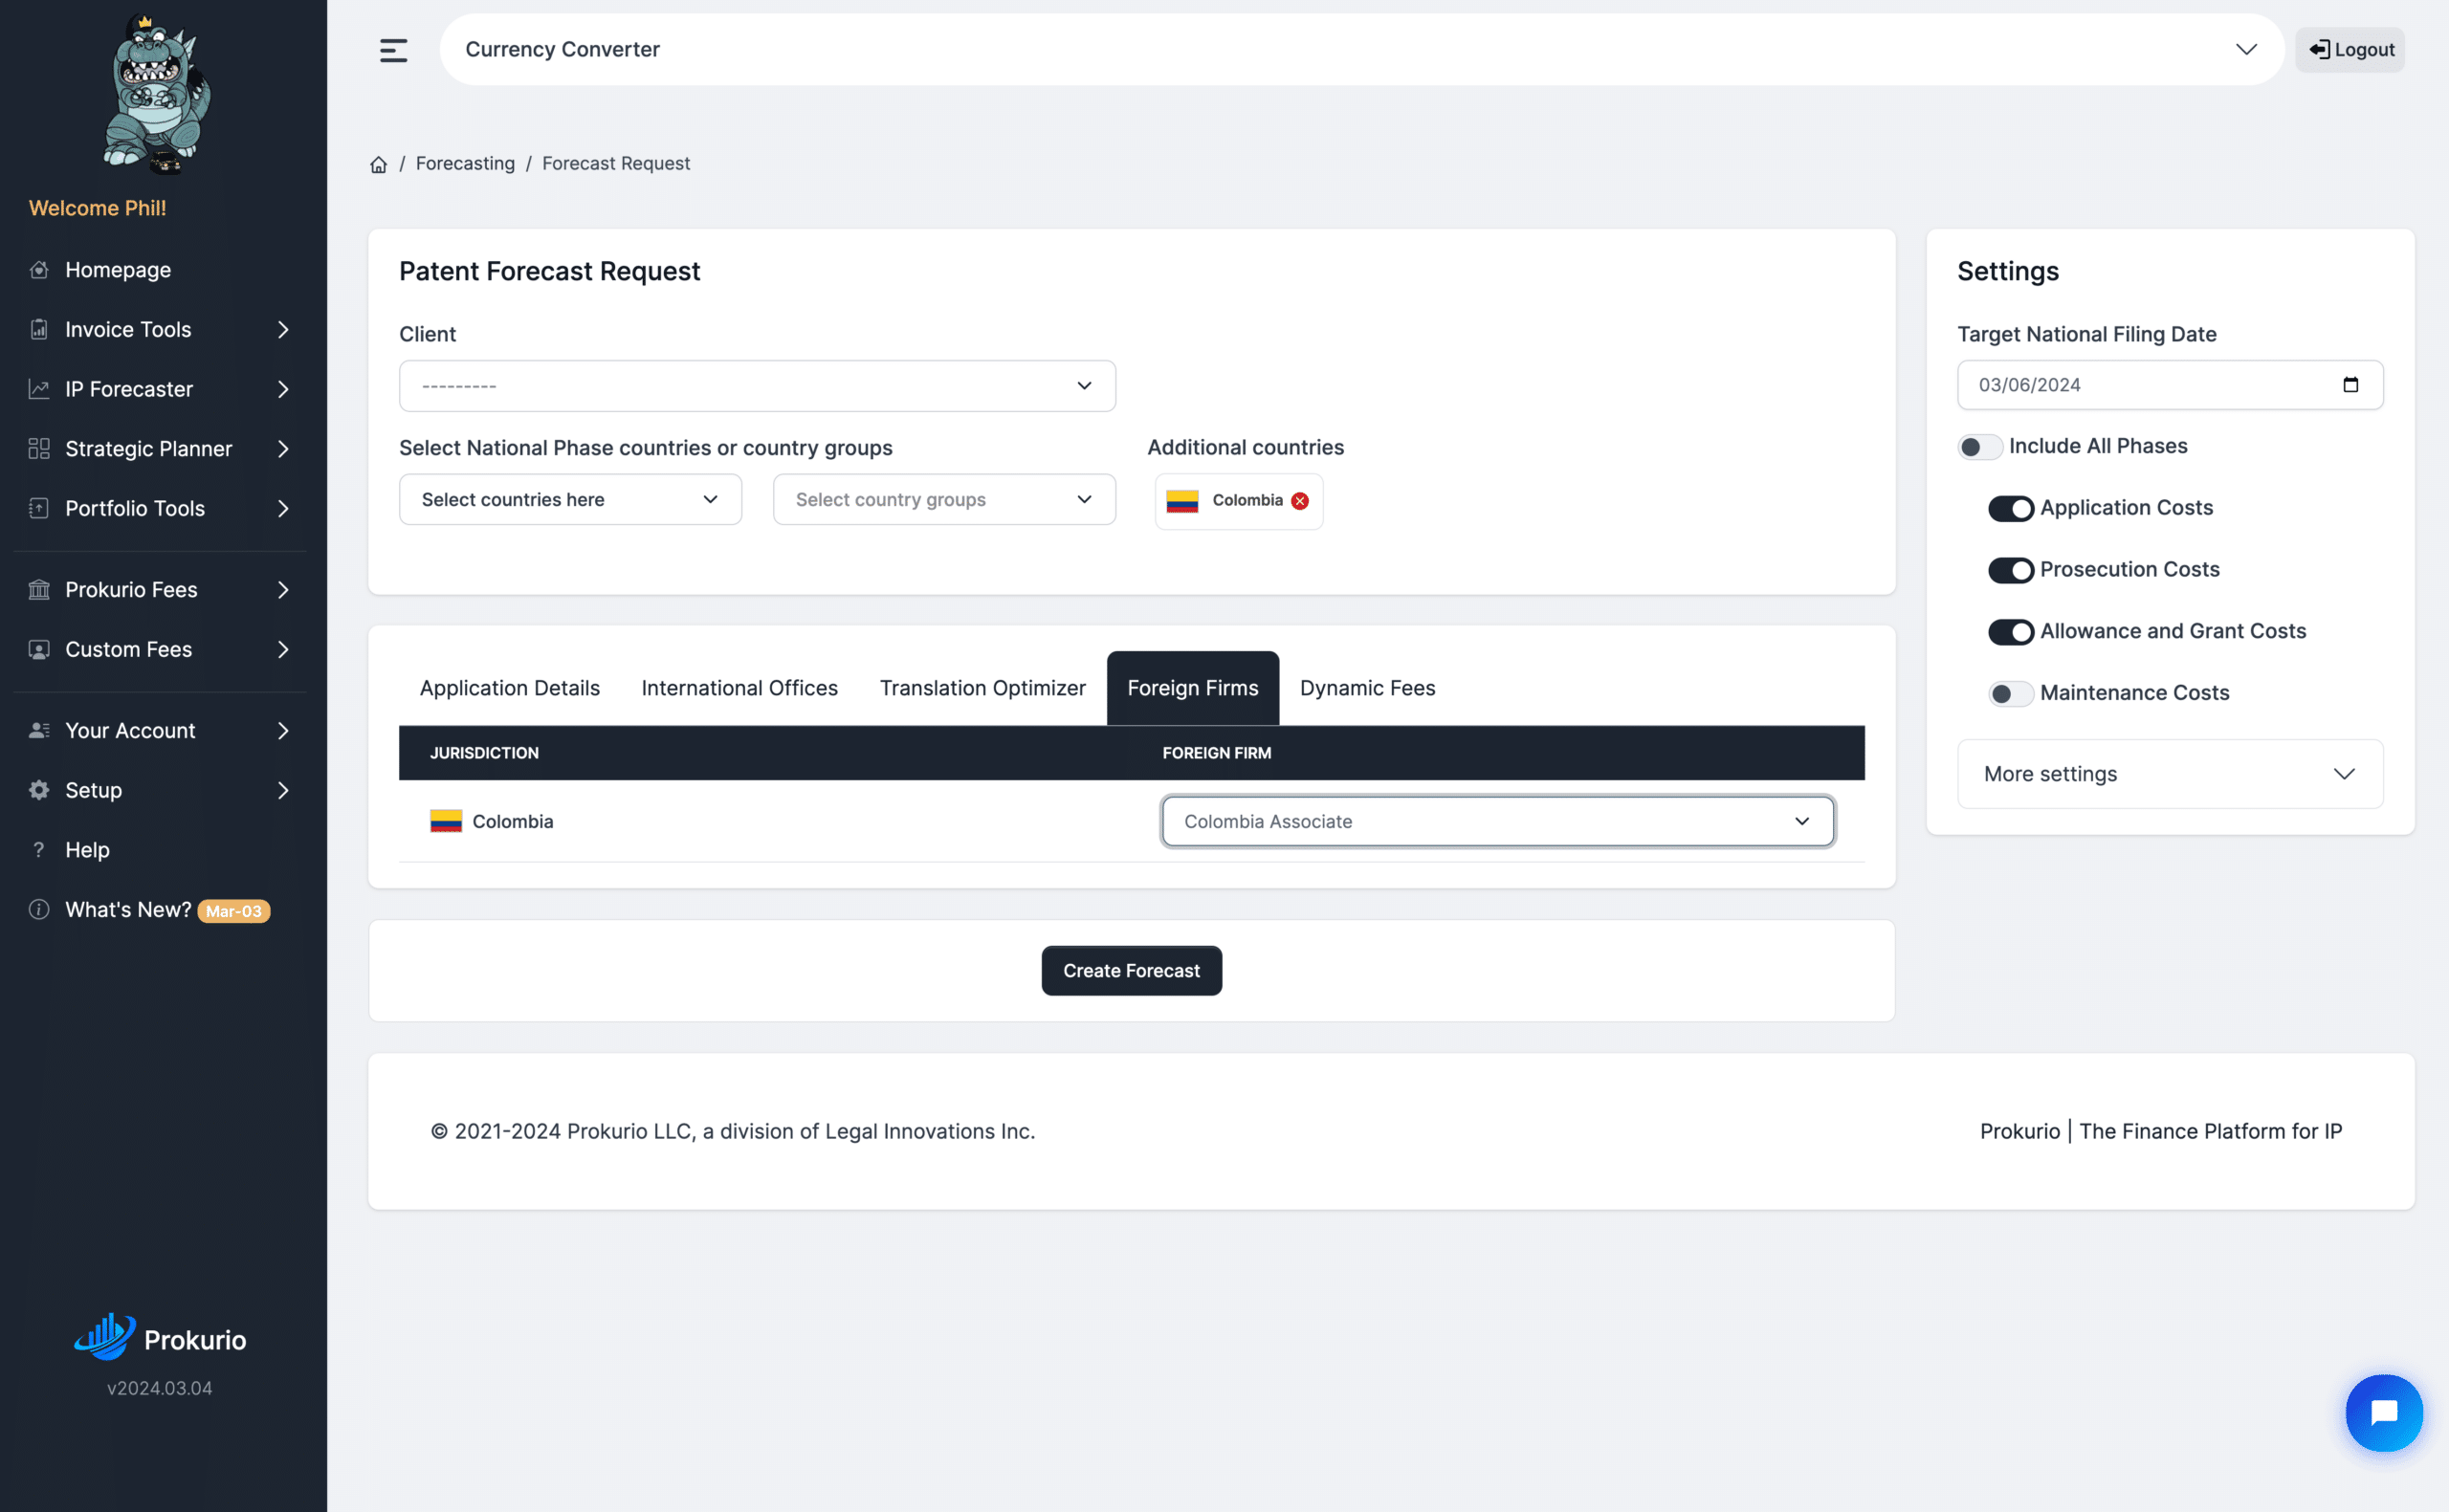Click the Prokurio Fees building icon

39,590
